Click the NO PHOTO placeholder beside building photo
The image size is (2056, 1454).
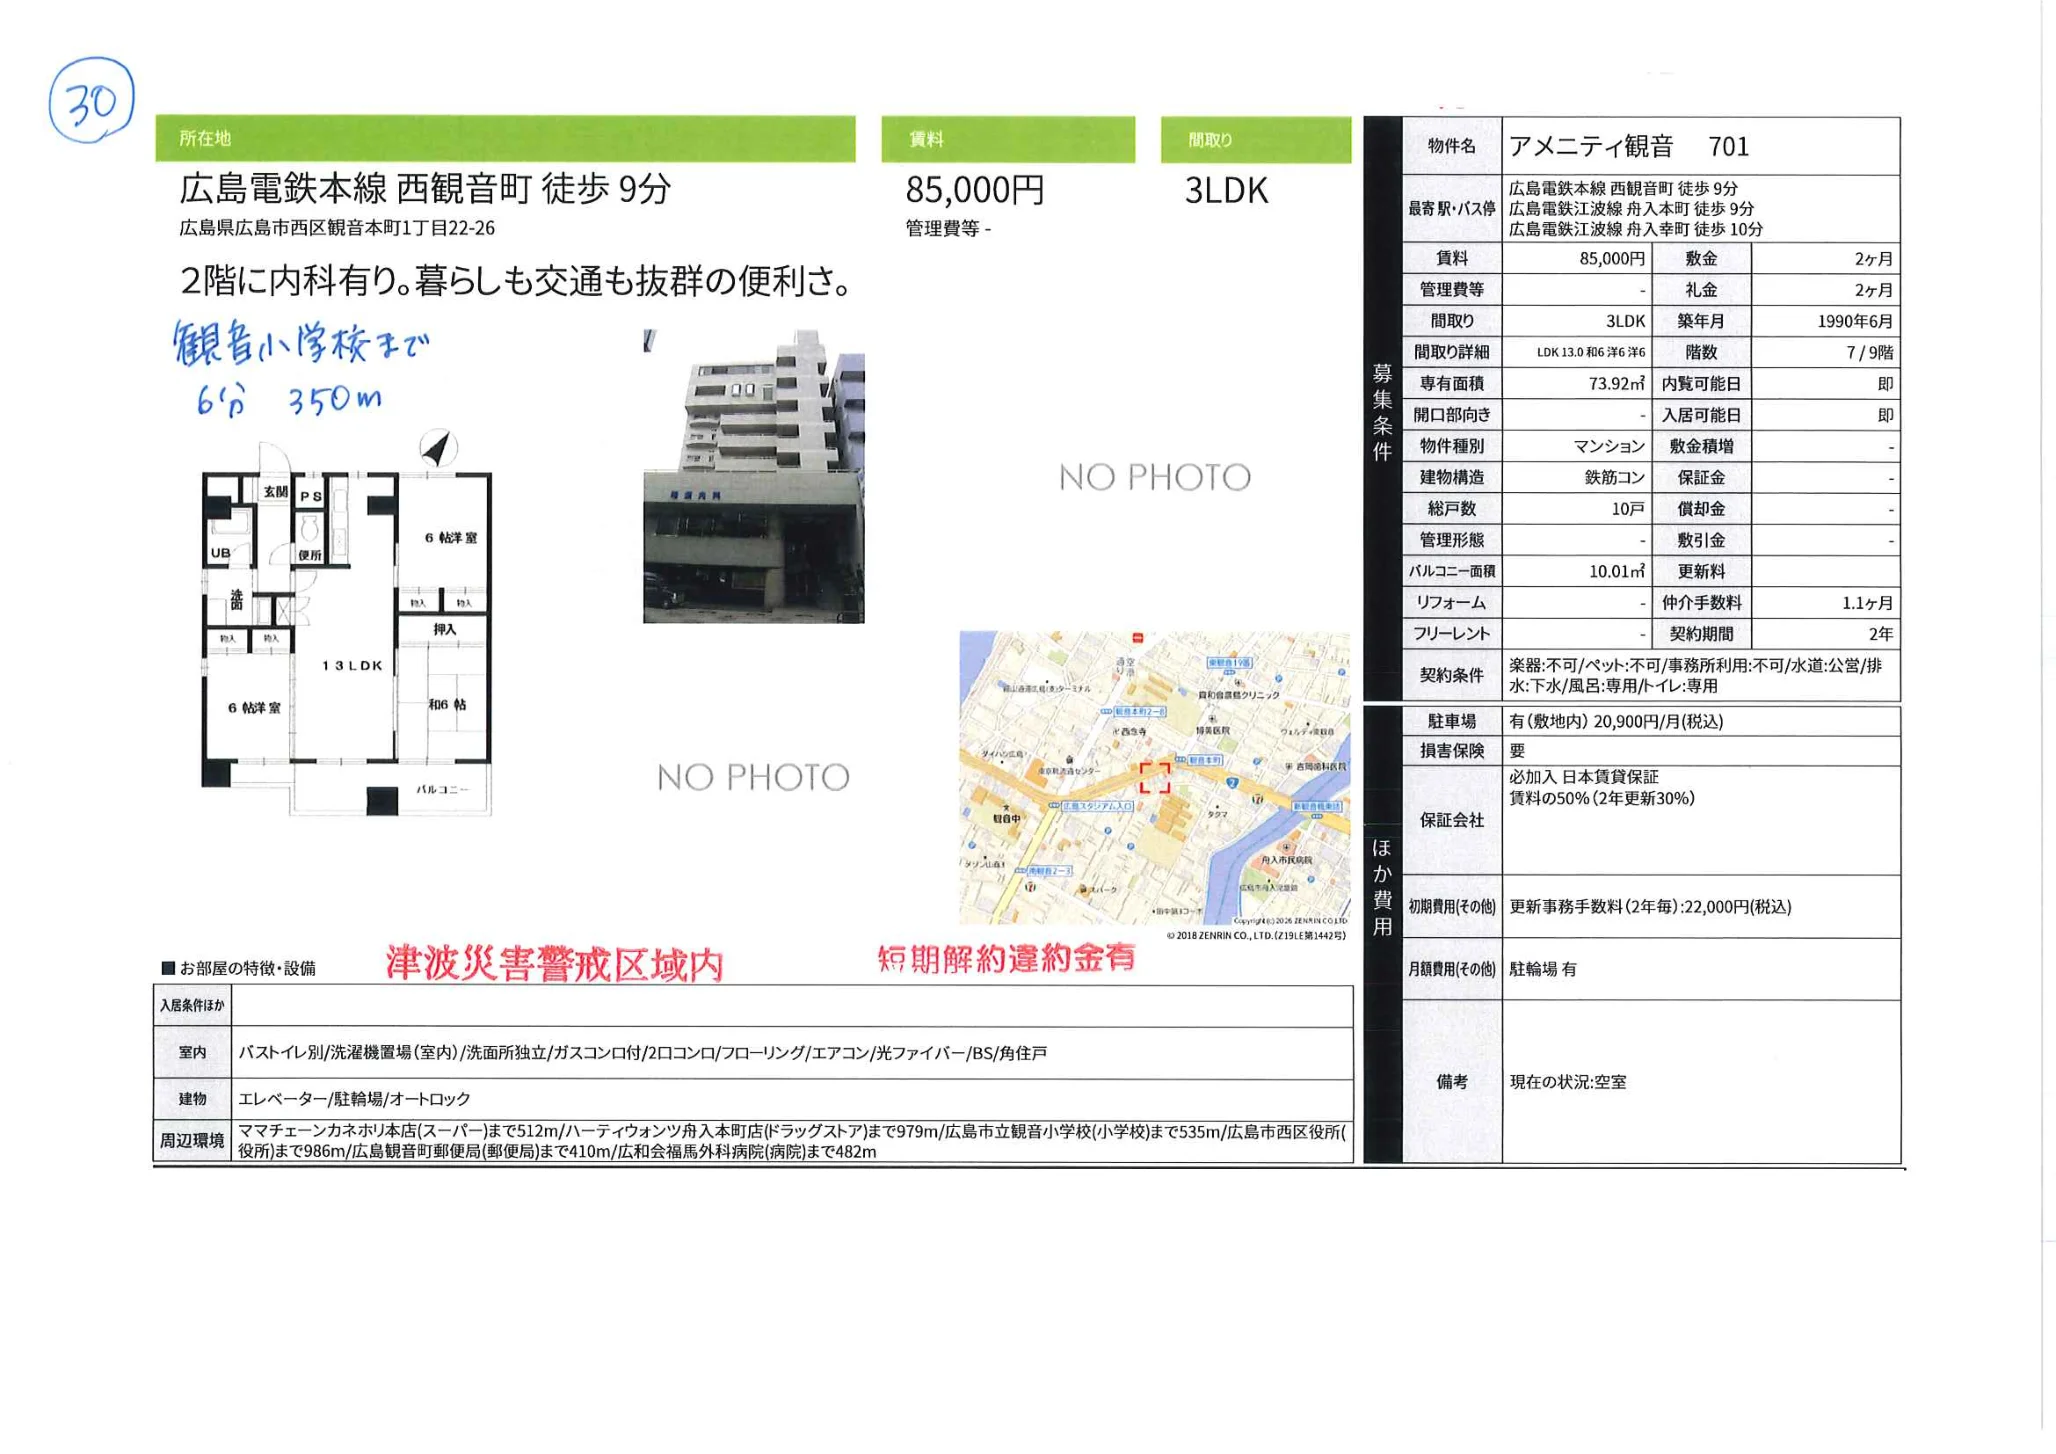pyautogui.click(x=1154, y=478)
